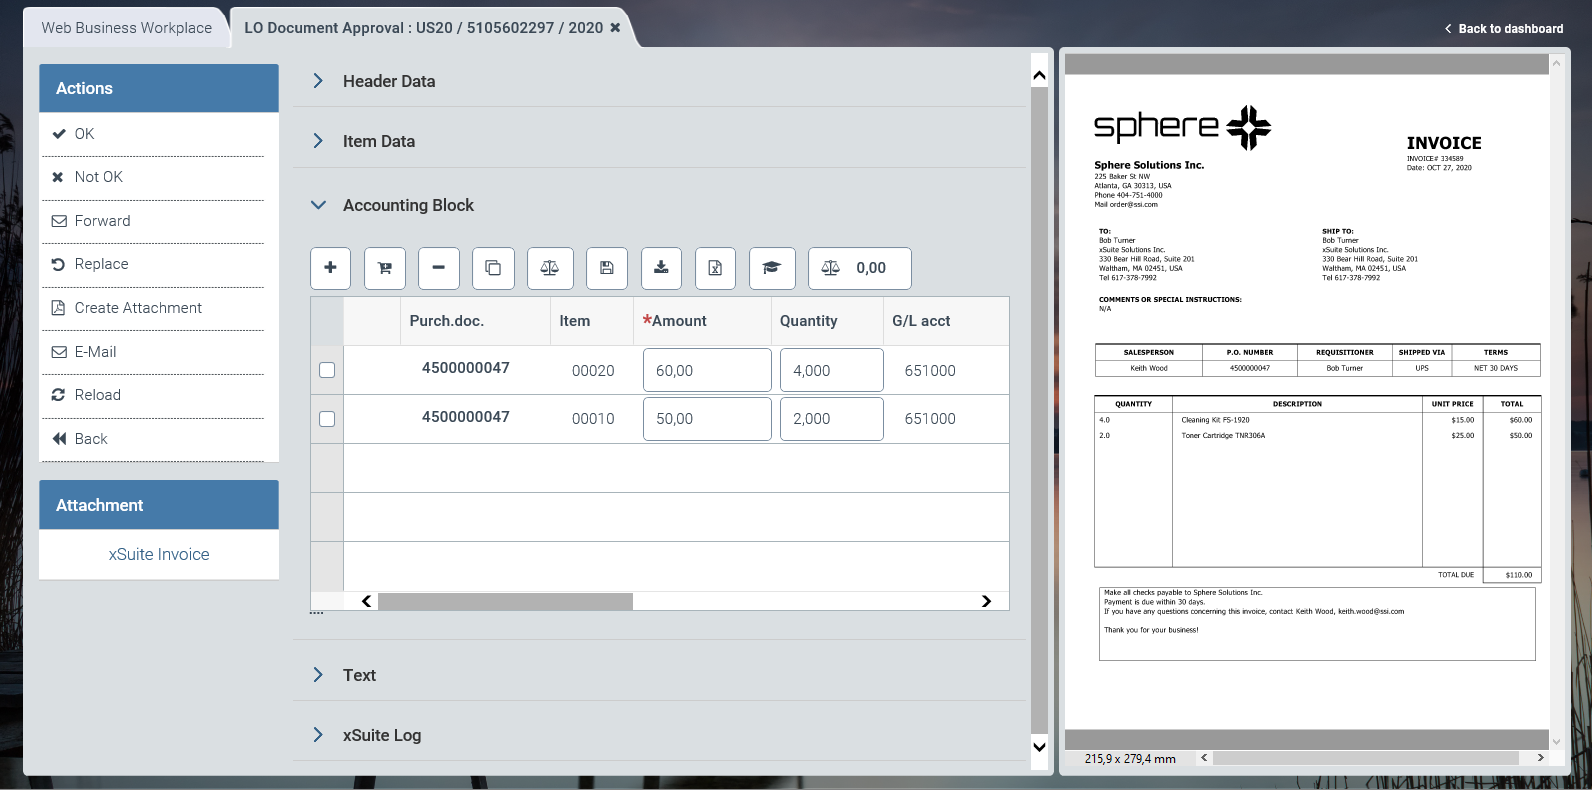This screenshot has width=1592, height=790.
Task: Click the shopping cart toolbar icon
Action: pyautogui.click(x=384, y=268)
